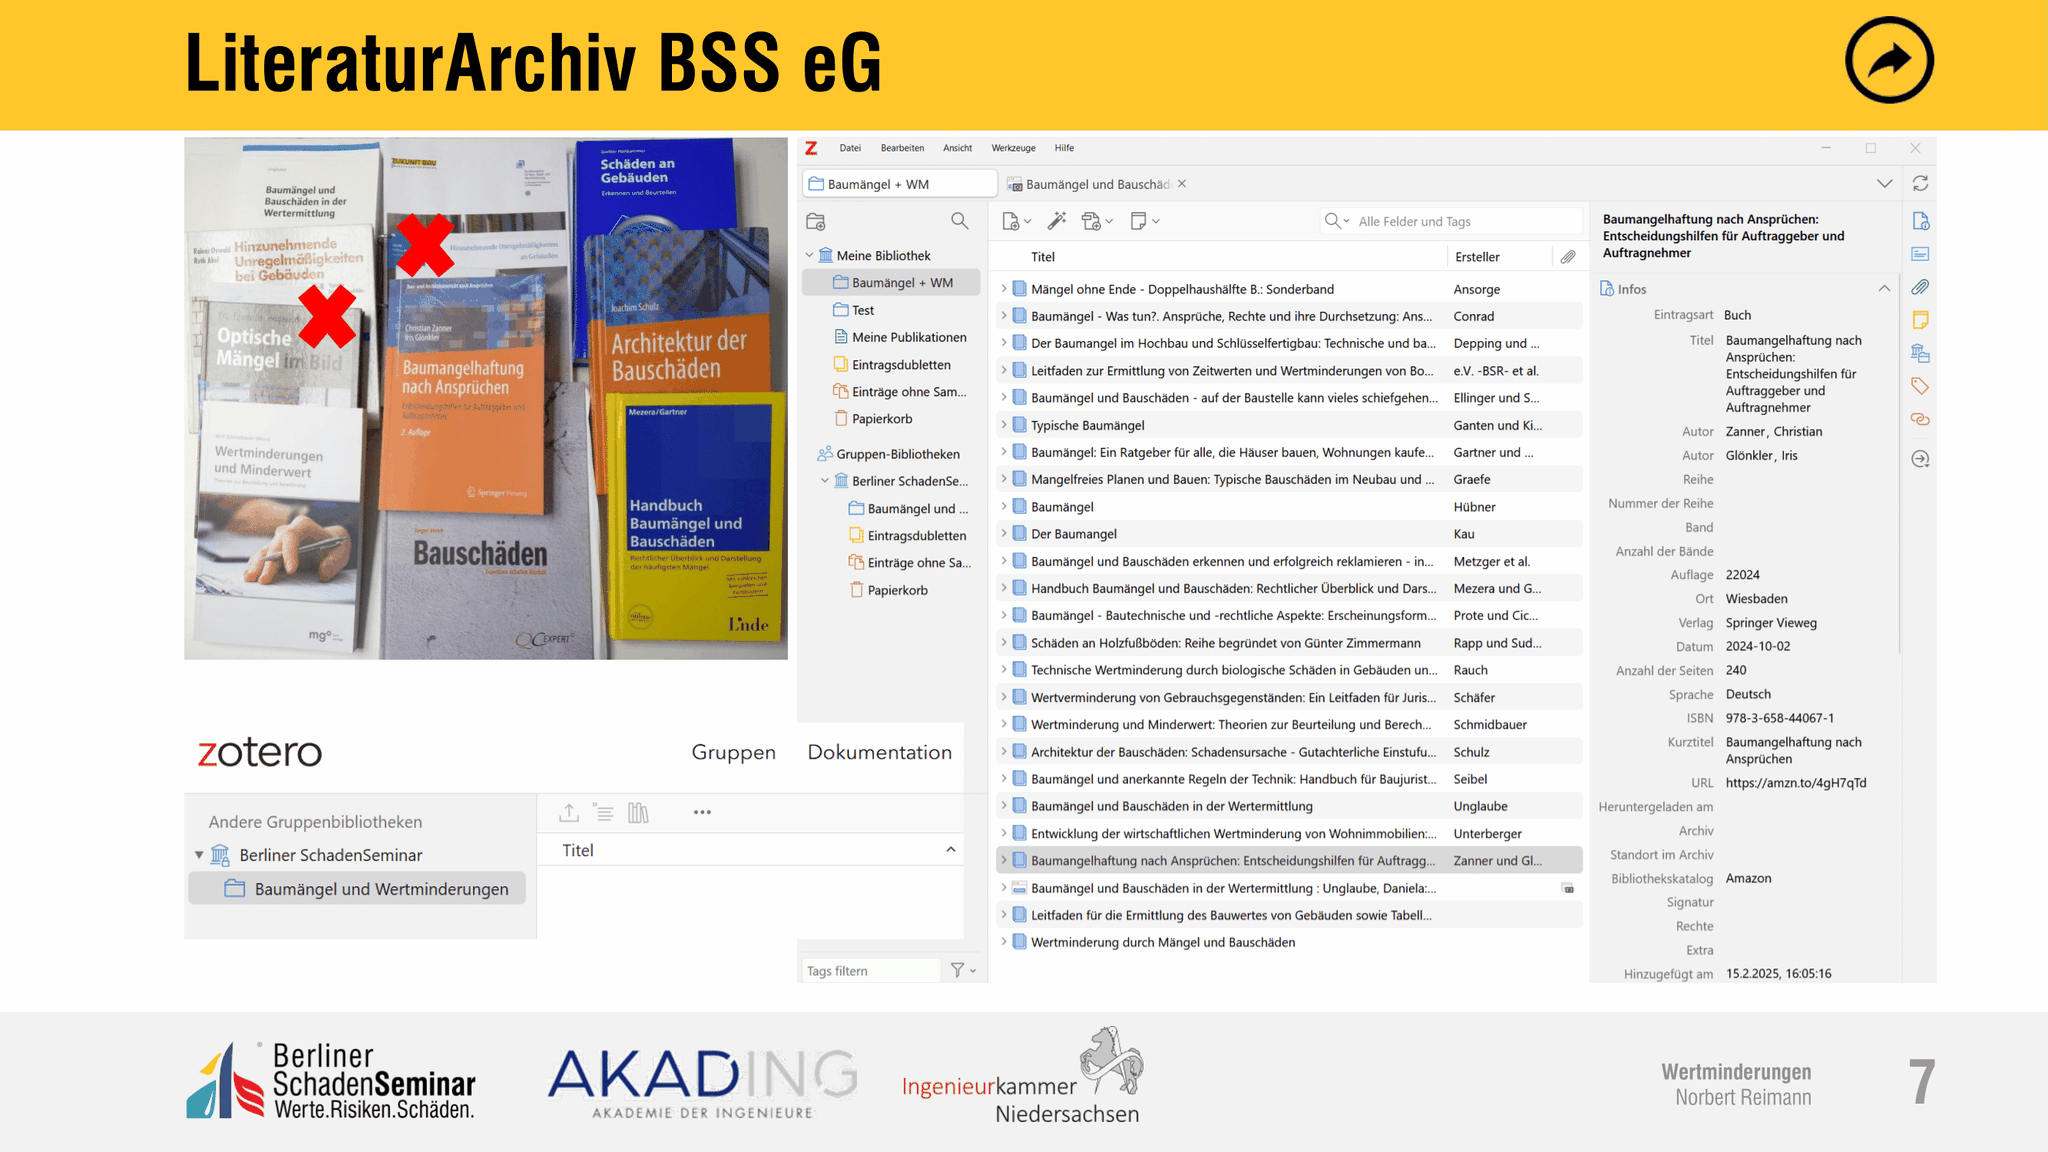Click the collection search magnifier icon
Viewport: 2048px width, 1152px height.
tap(959, 221)
